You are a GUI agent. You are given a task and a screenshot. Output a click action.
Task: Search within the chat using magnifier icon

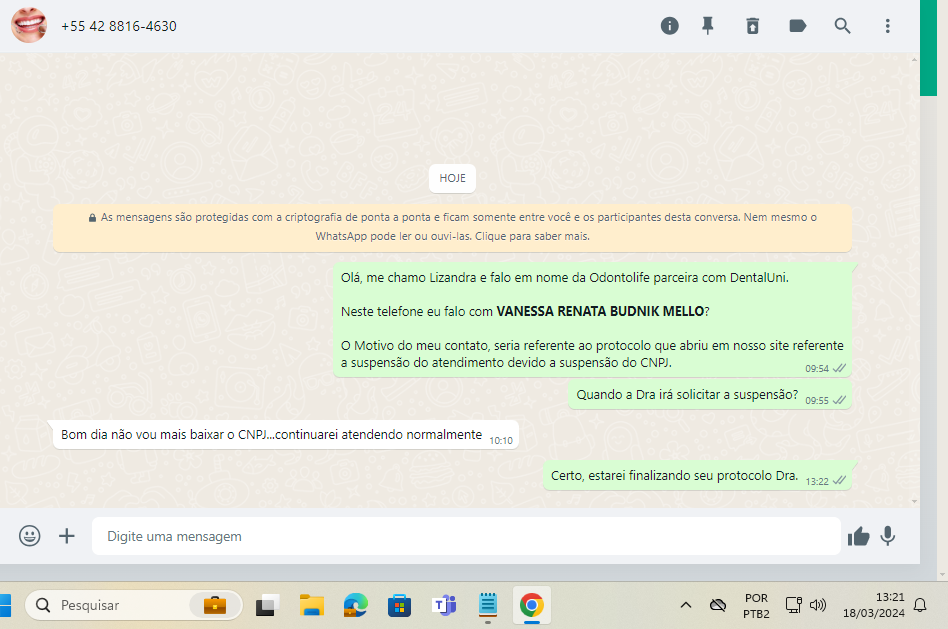point(842,26)
